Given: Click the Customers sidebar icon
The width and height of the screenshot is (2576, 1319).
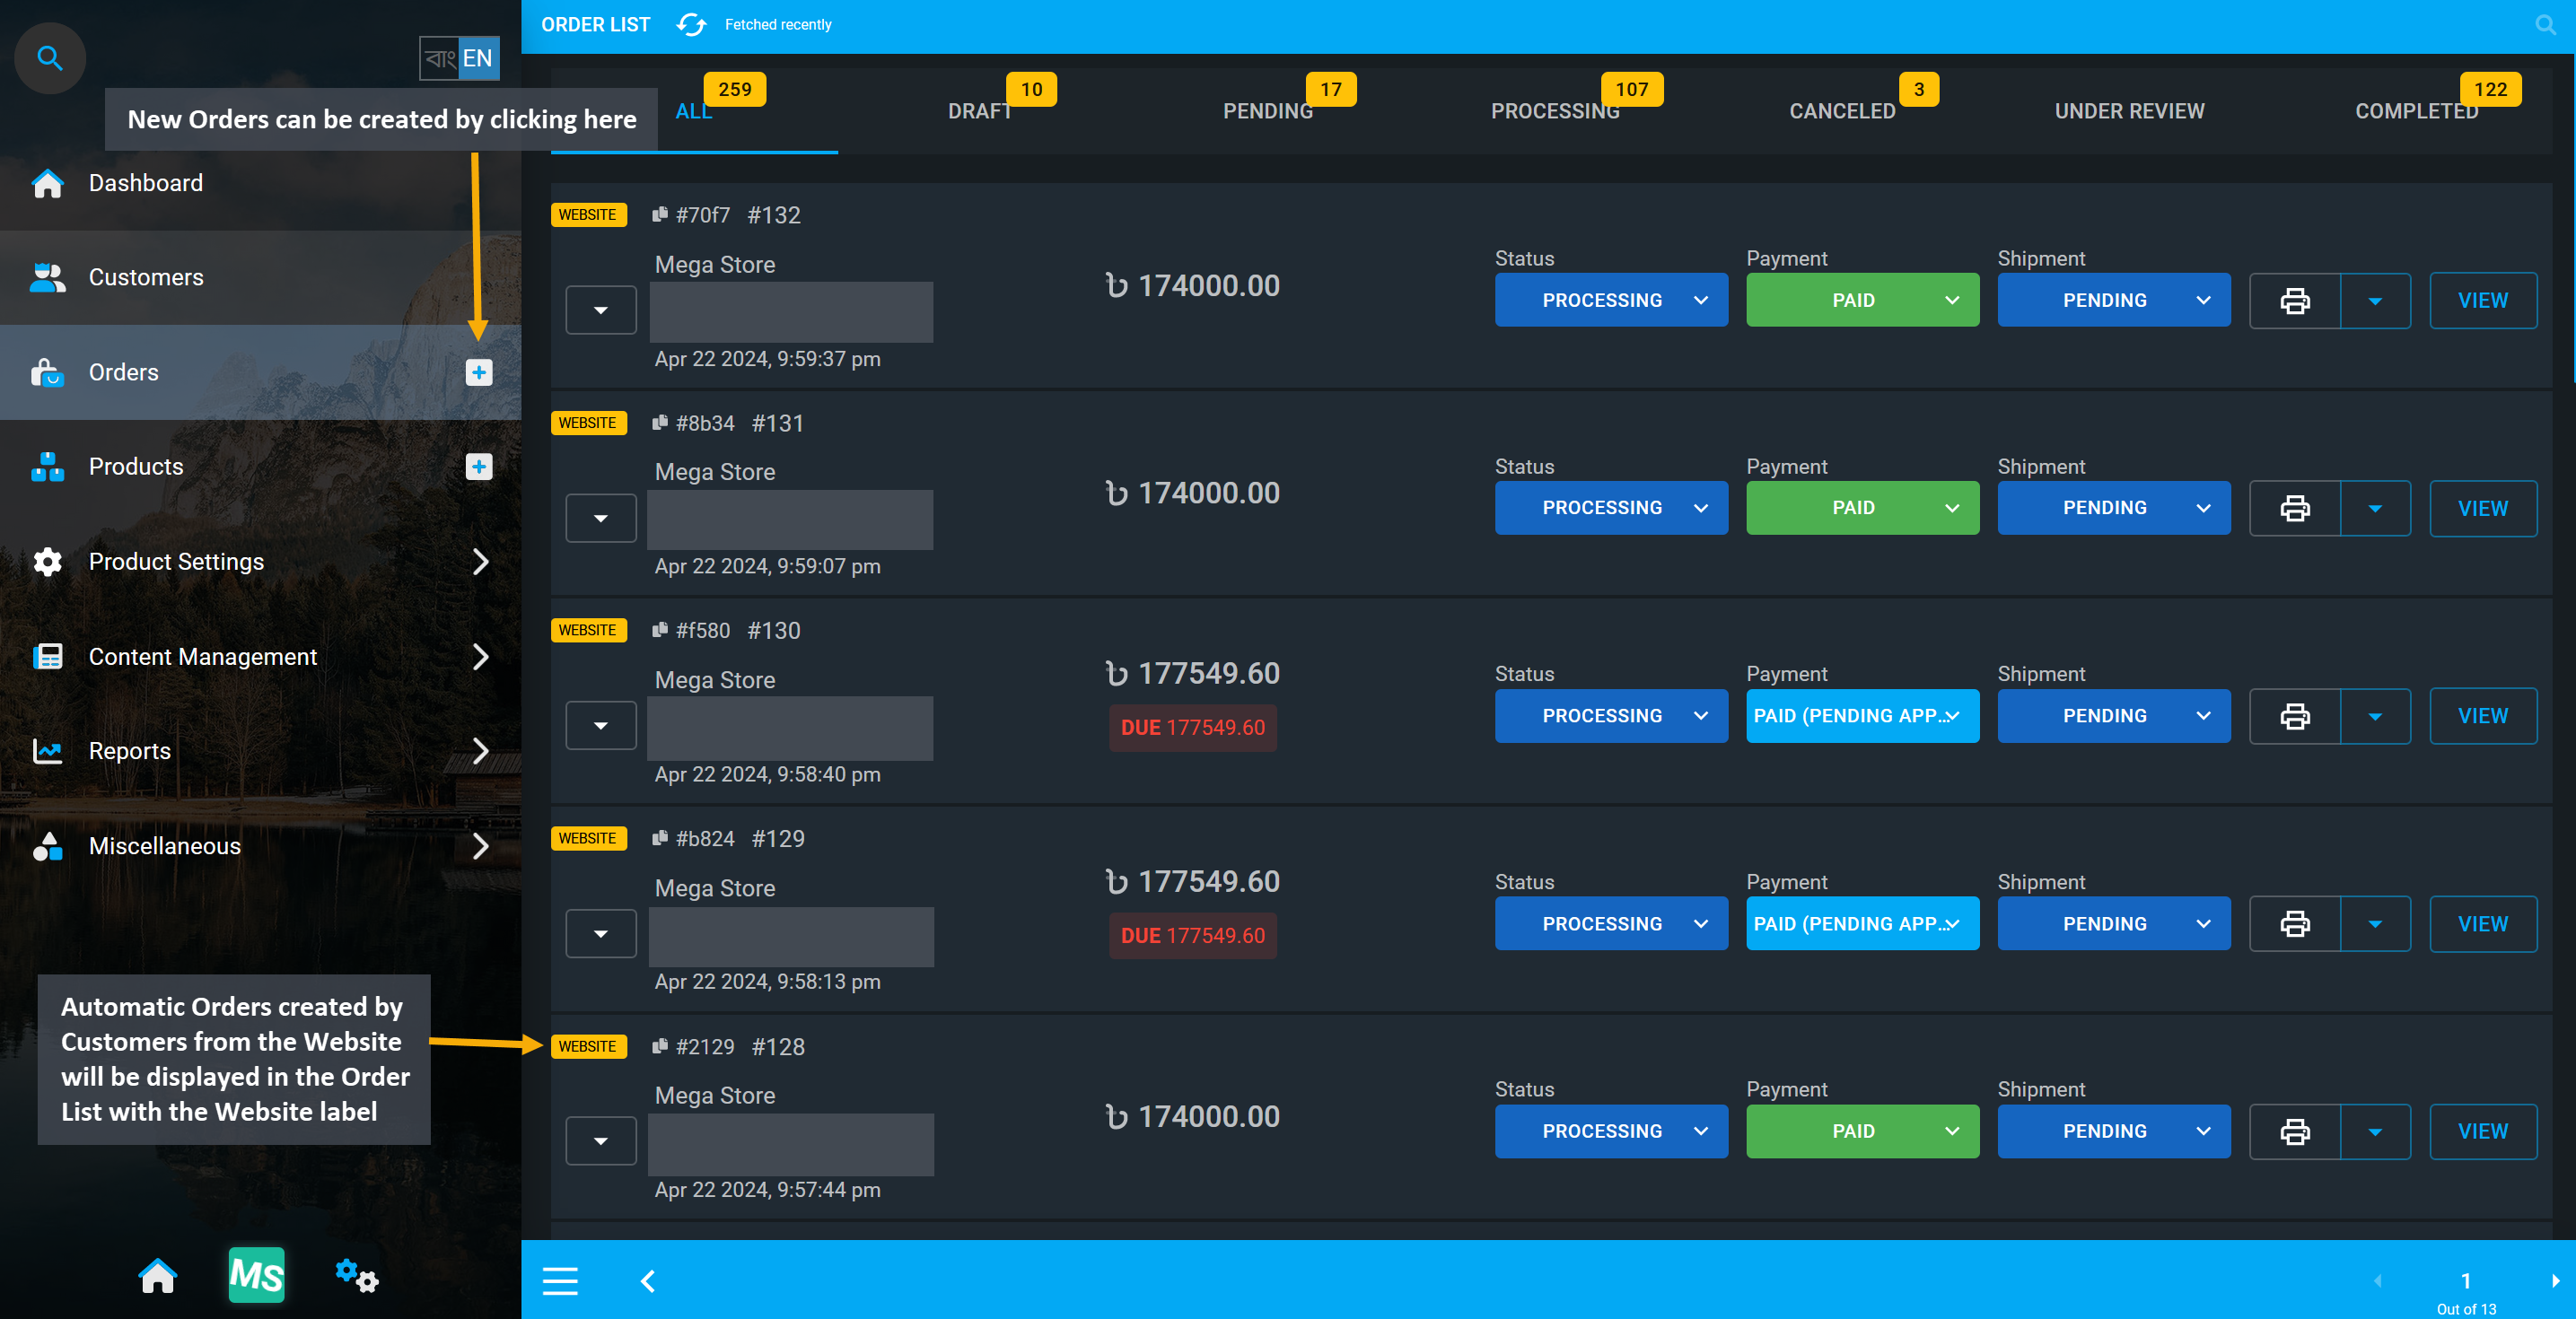Looking at the screenshot, I should [47, 277].
